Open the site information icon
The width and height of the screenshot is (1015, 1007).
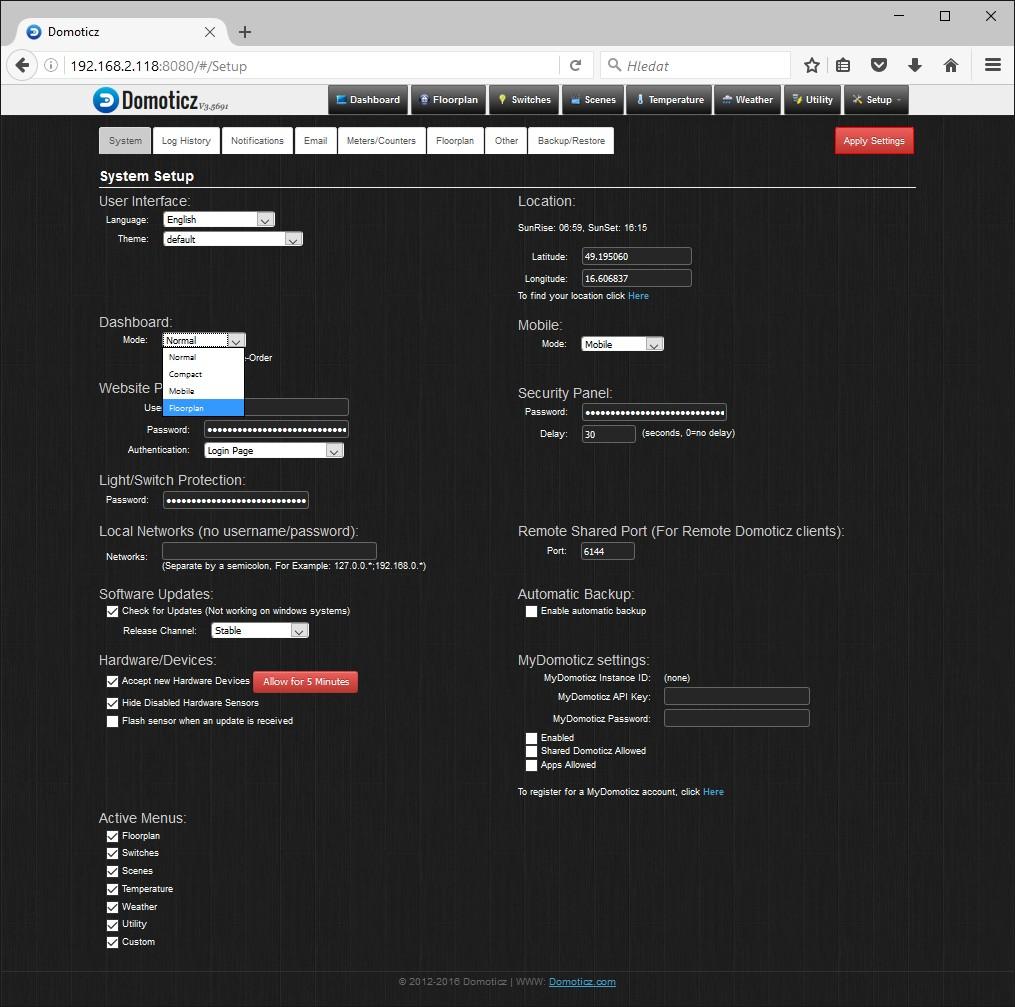coord(51,65)
